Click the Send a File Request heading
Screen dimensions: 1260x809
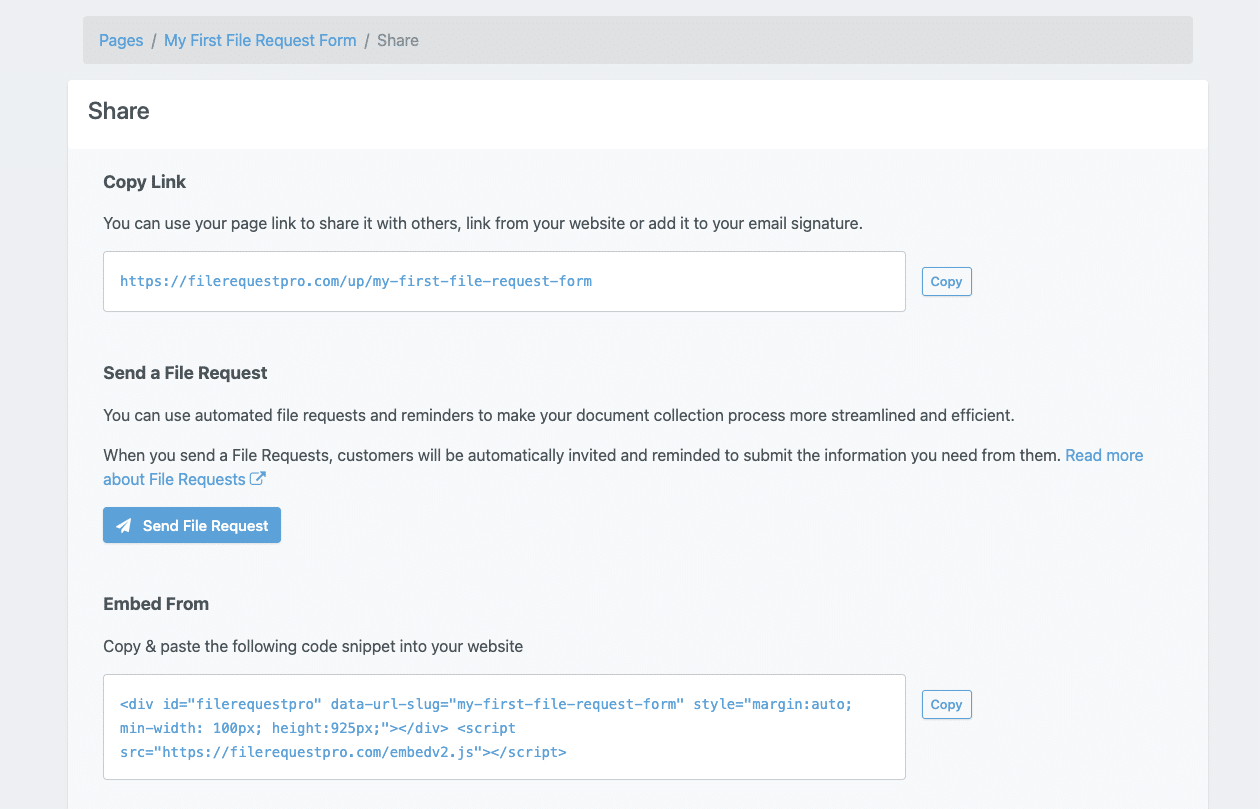tap(185, 373)
